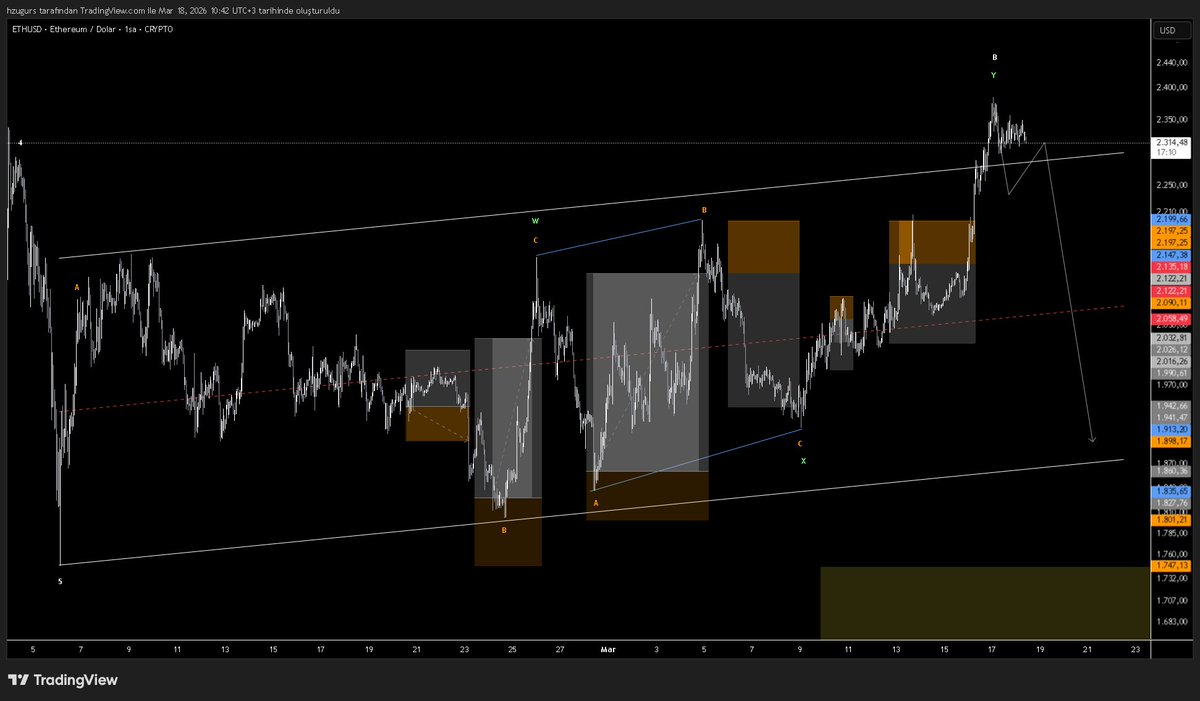This screenshot has height=701, width=1200.
Task: Select the orange 1.898,17 price label
Action: [x=1171, y=441]
